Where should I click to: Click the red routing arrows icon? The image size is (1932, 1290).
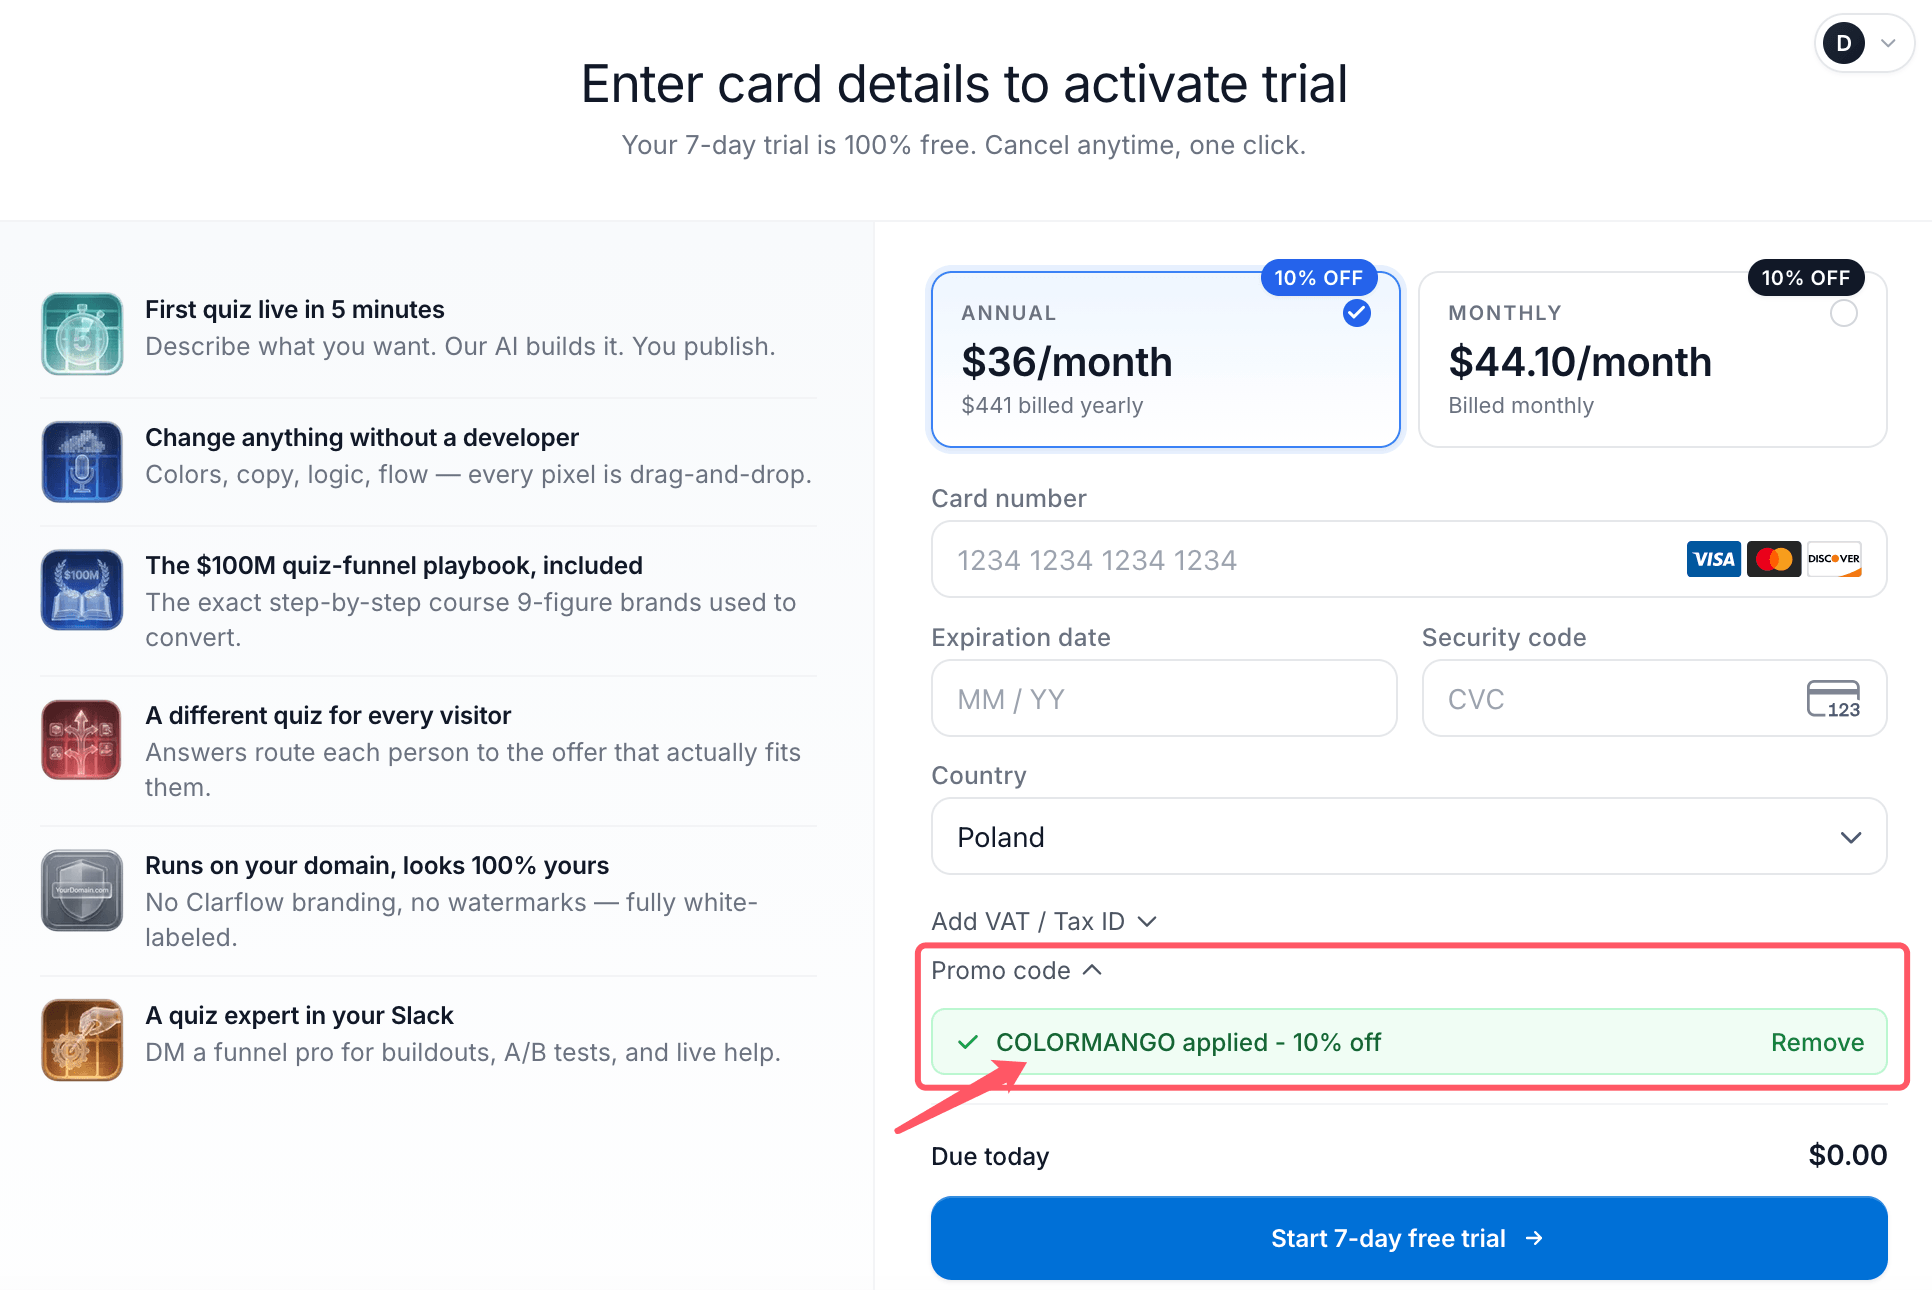(x=82, y=739)
